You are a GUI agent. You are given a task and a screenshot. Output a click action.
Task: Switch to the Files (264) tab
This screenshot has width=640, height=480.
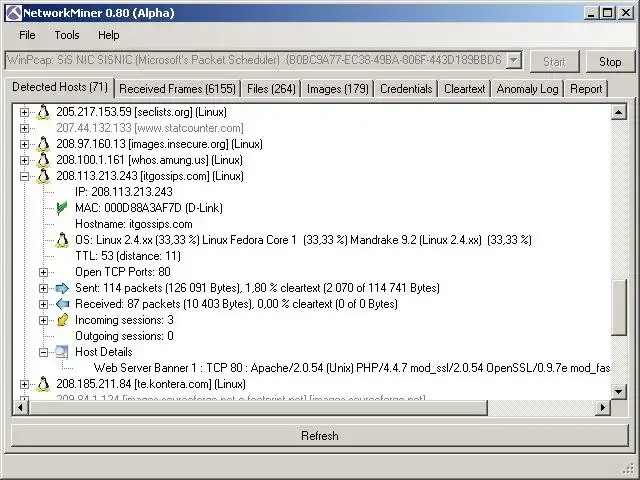[x=271, y=89]
